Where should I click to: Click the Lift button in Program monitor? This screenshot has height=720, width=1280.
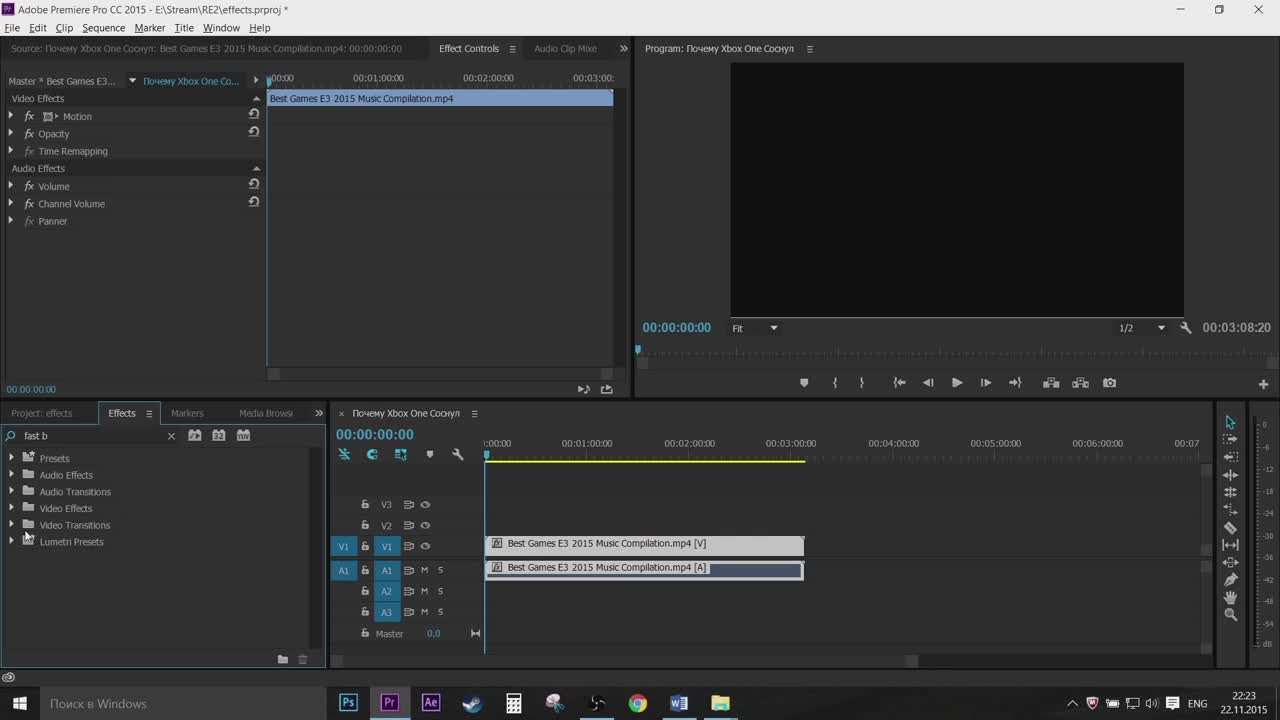[1051, 383]
